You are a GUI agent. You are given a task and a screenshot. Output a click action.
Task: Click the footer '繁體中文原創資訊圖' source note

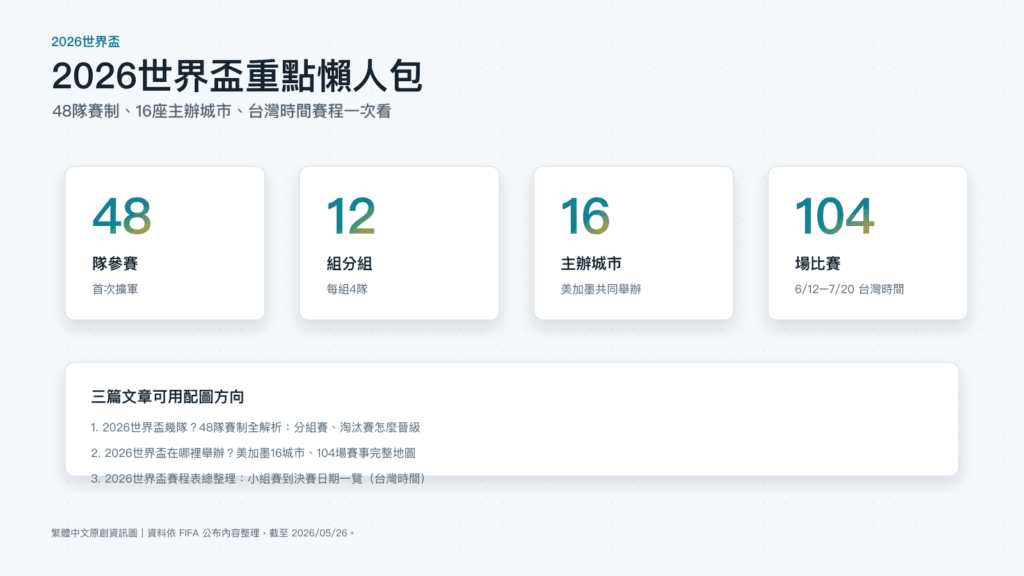(x=202, y=533)
